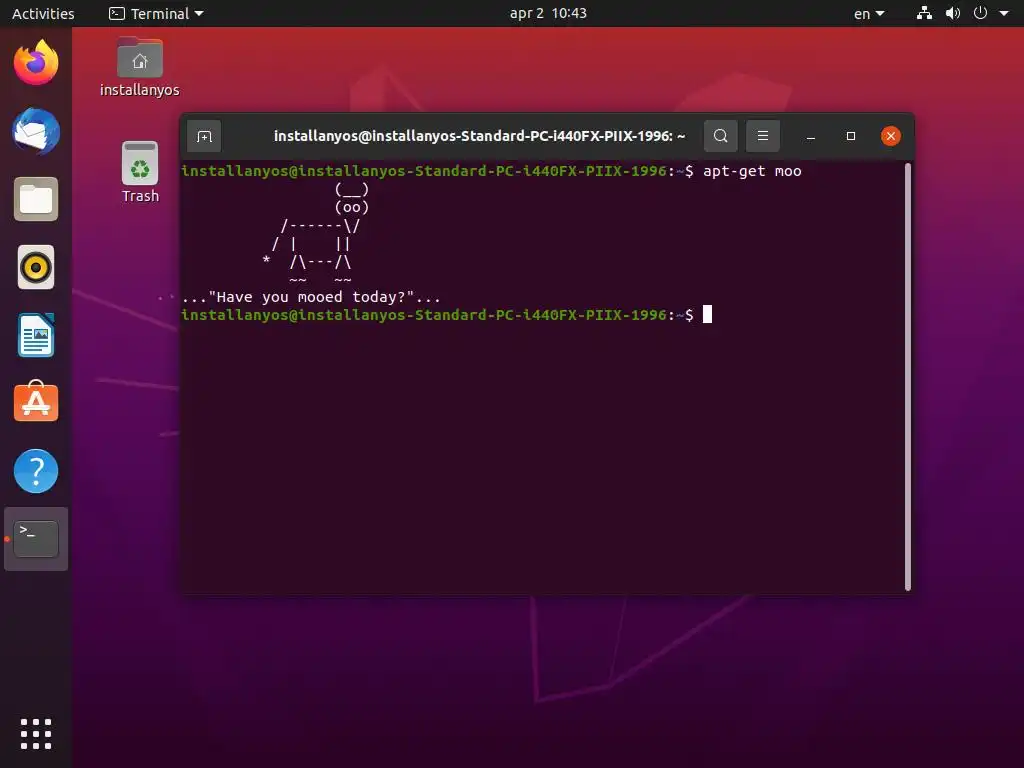Close the terminal with the orange X
This screenshot has height=768, width=1024.
[890, 136]
